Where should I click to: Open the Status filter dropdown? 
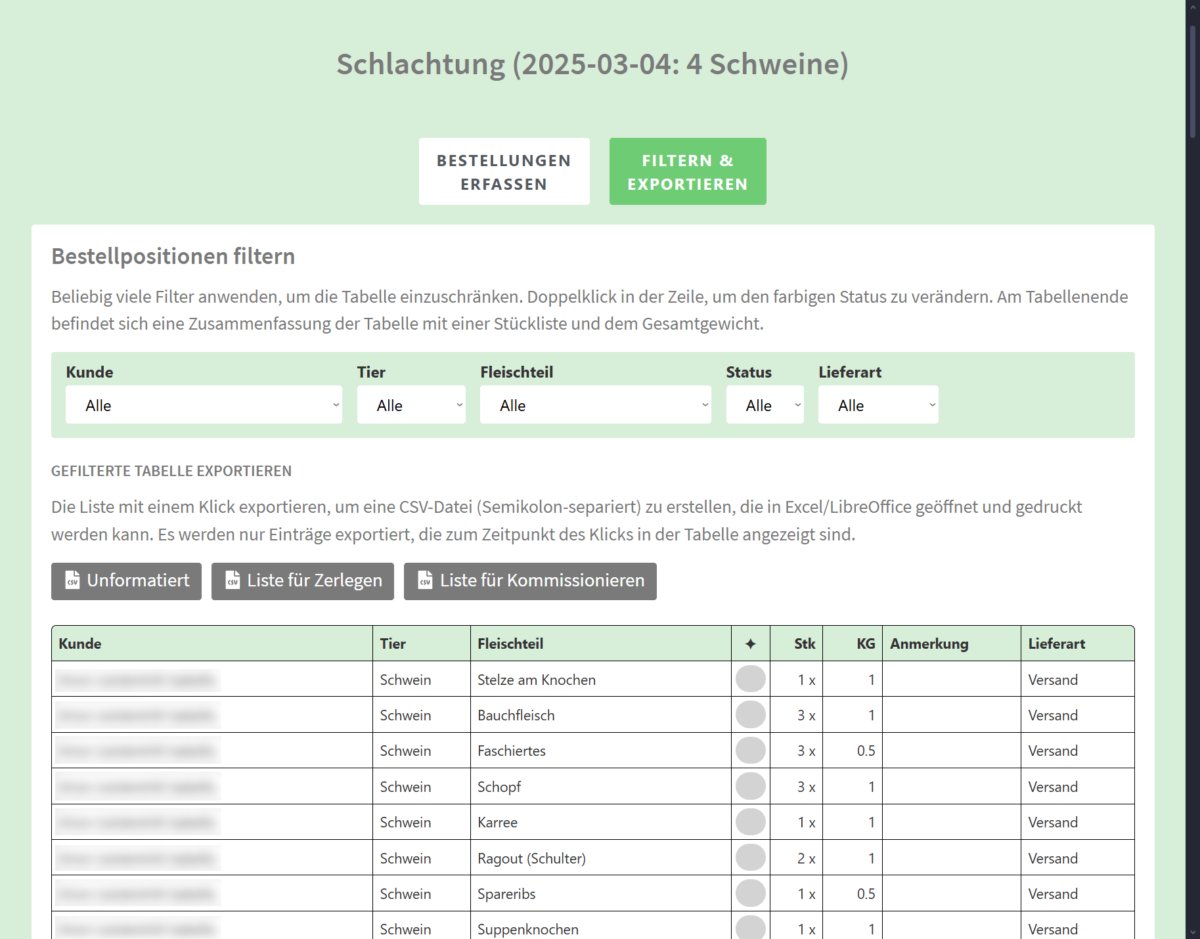click(x=765, y=404)
